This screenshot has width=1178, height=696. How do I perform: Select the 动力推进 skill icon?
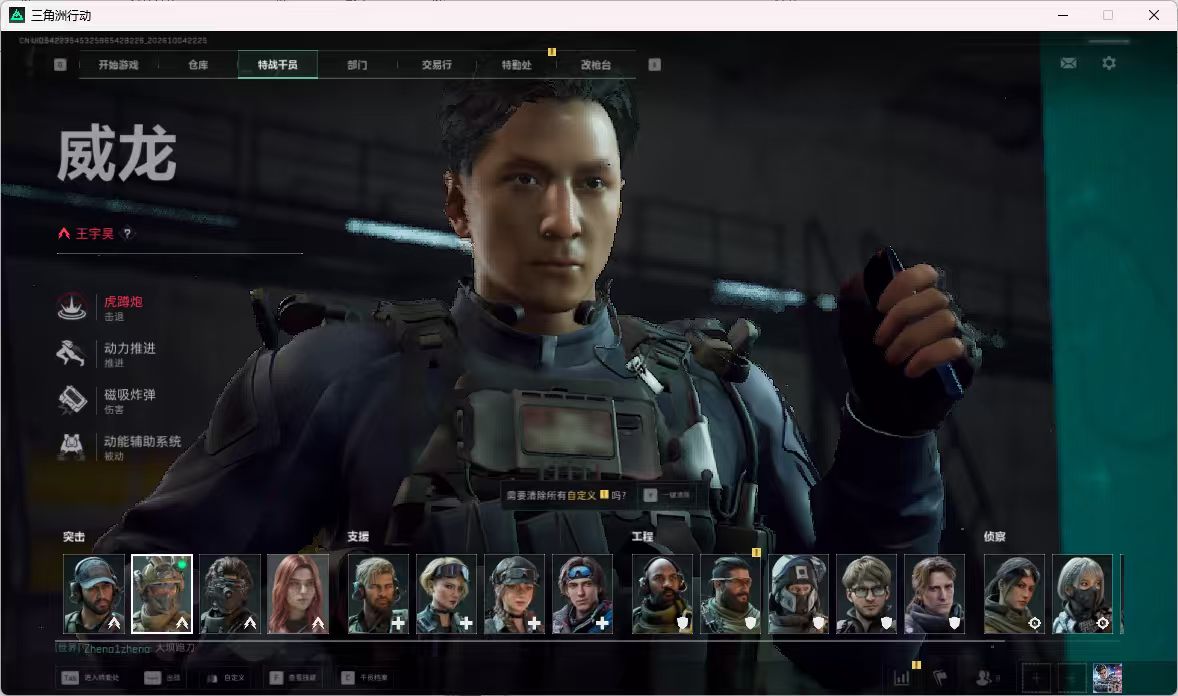(x=72, y=353)
